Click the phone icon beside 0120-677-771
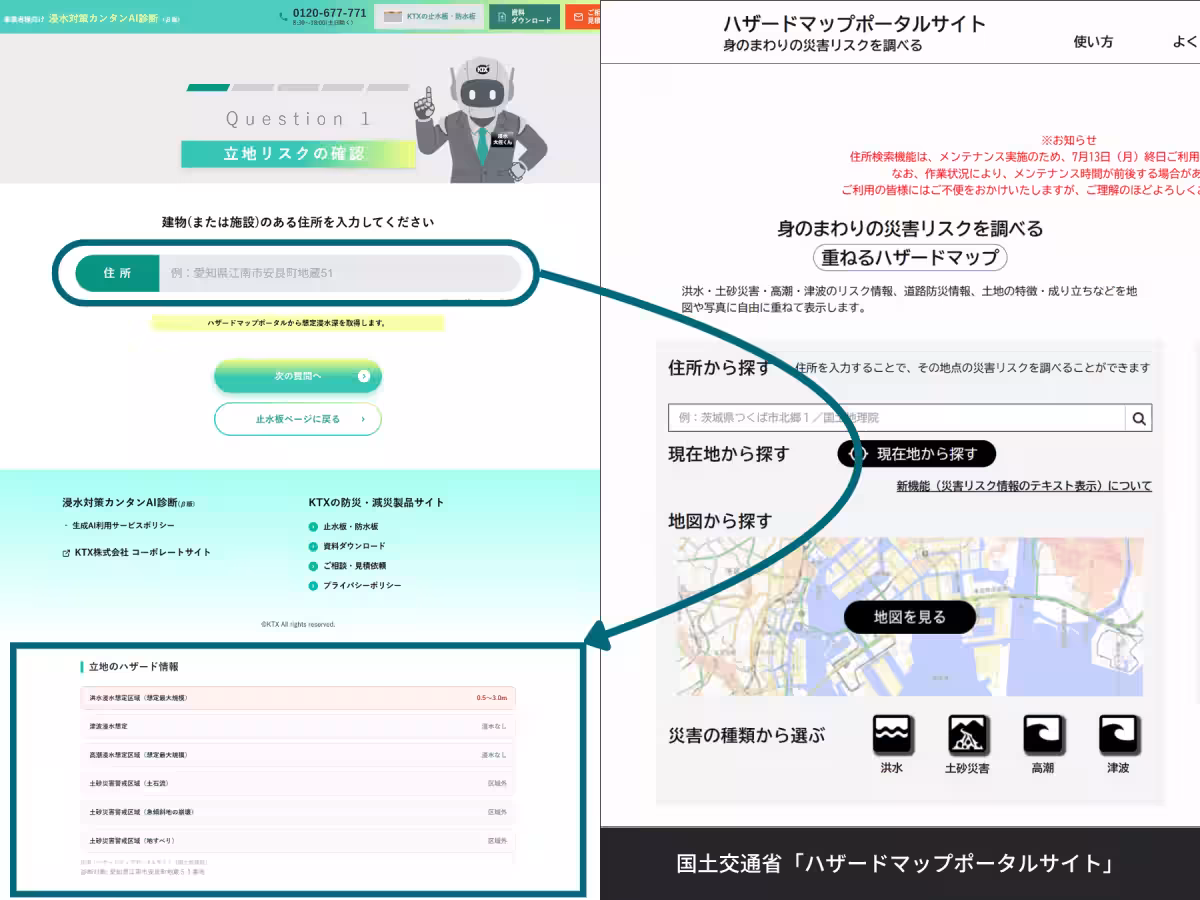This screenshot has height=900, width=1200. coord(284,15)
